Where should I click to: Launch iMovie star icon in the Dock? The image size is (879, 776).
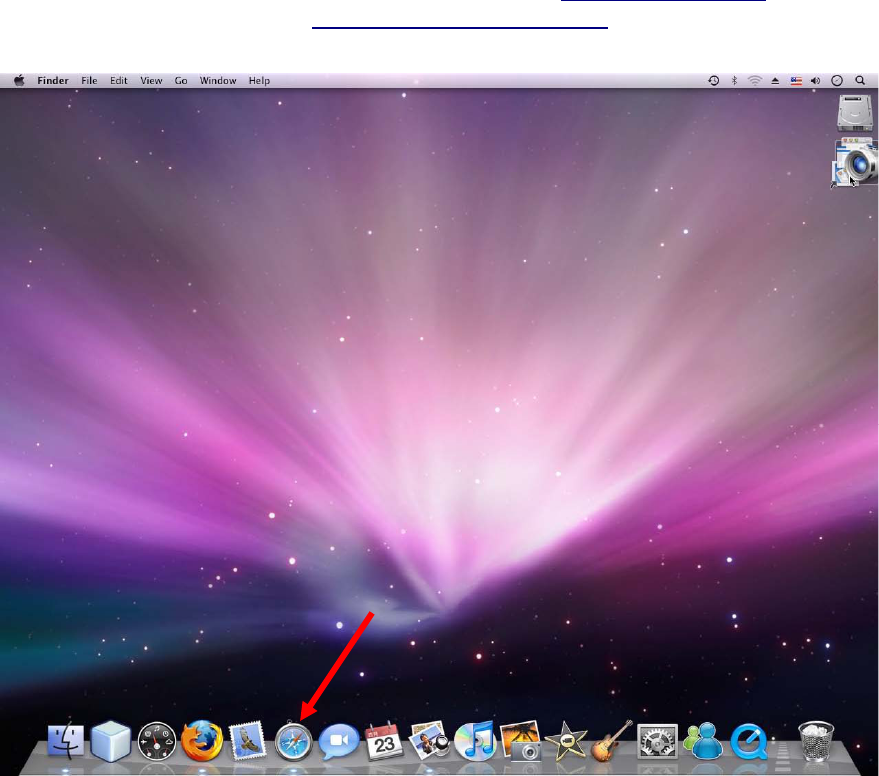[566, 741]
